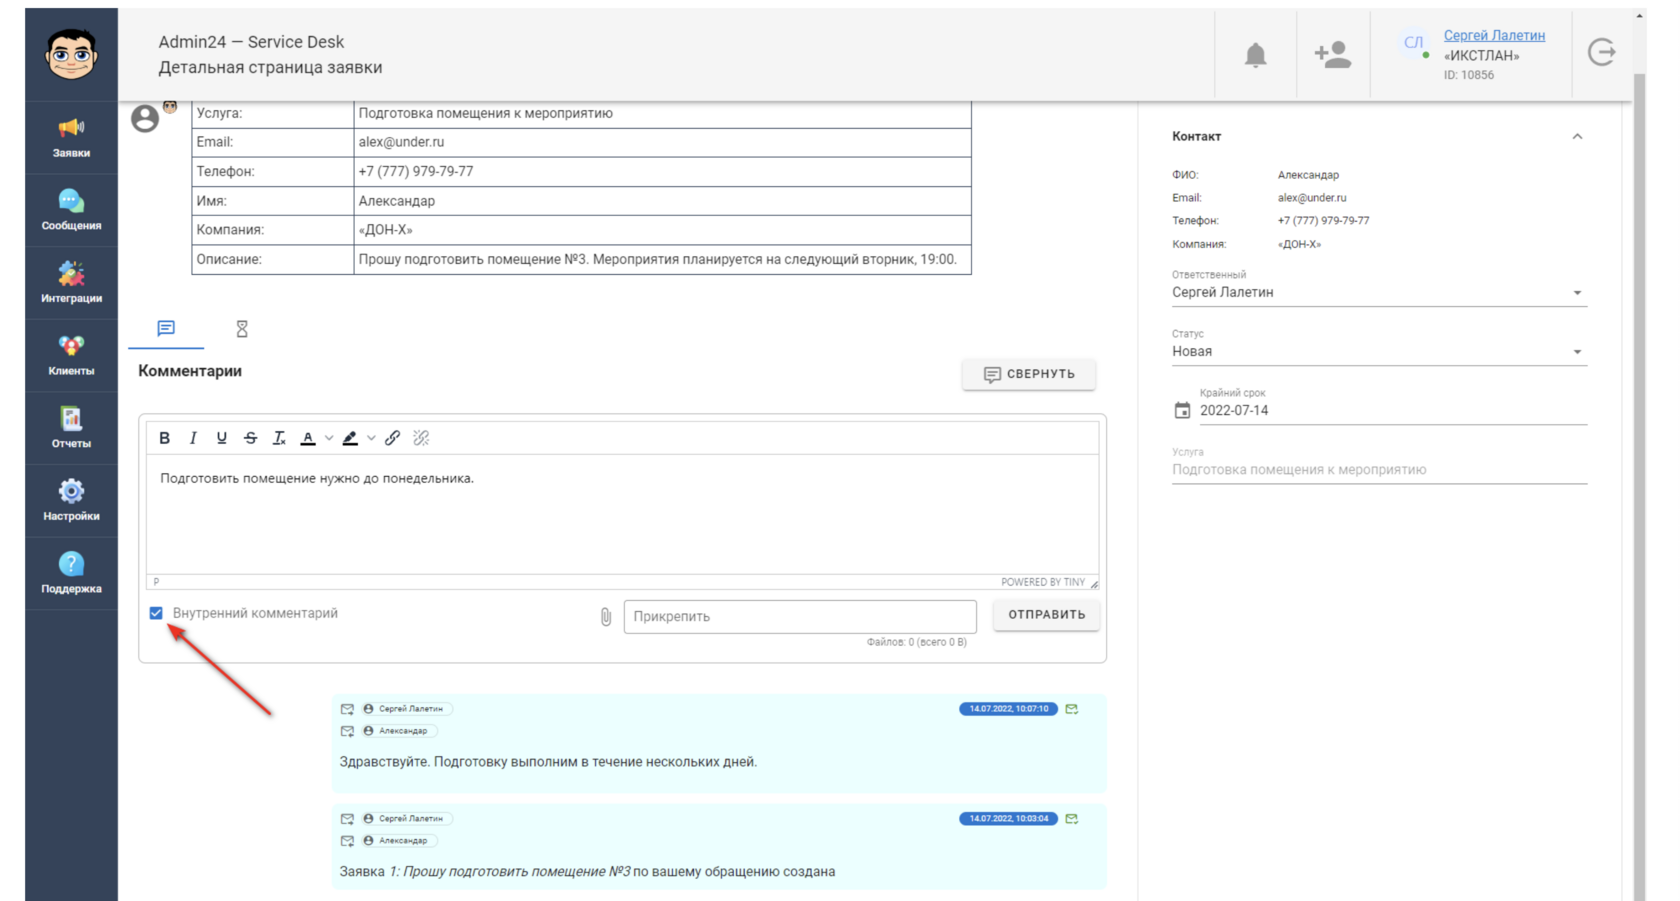Screen dimensions: 1680x901
Task: Toggle strikethrough formatting
Action: point(251,438)
